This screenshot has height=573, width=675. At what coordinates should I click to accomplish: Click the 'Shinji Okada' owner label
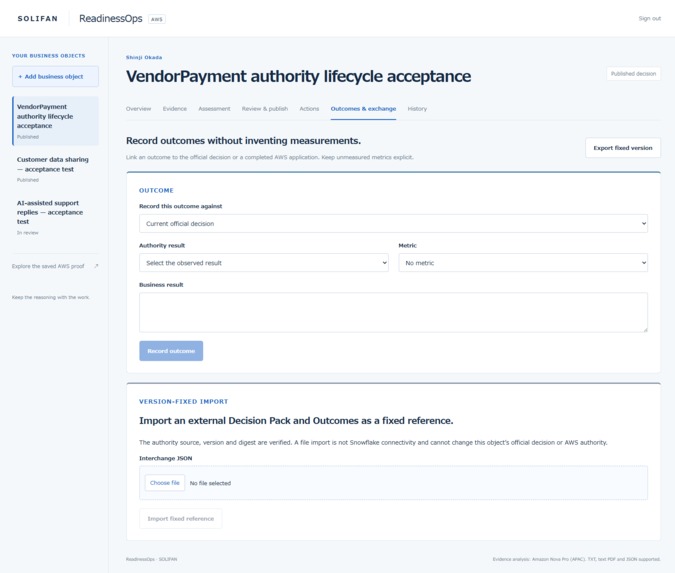144,57
